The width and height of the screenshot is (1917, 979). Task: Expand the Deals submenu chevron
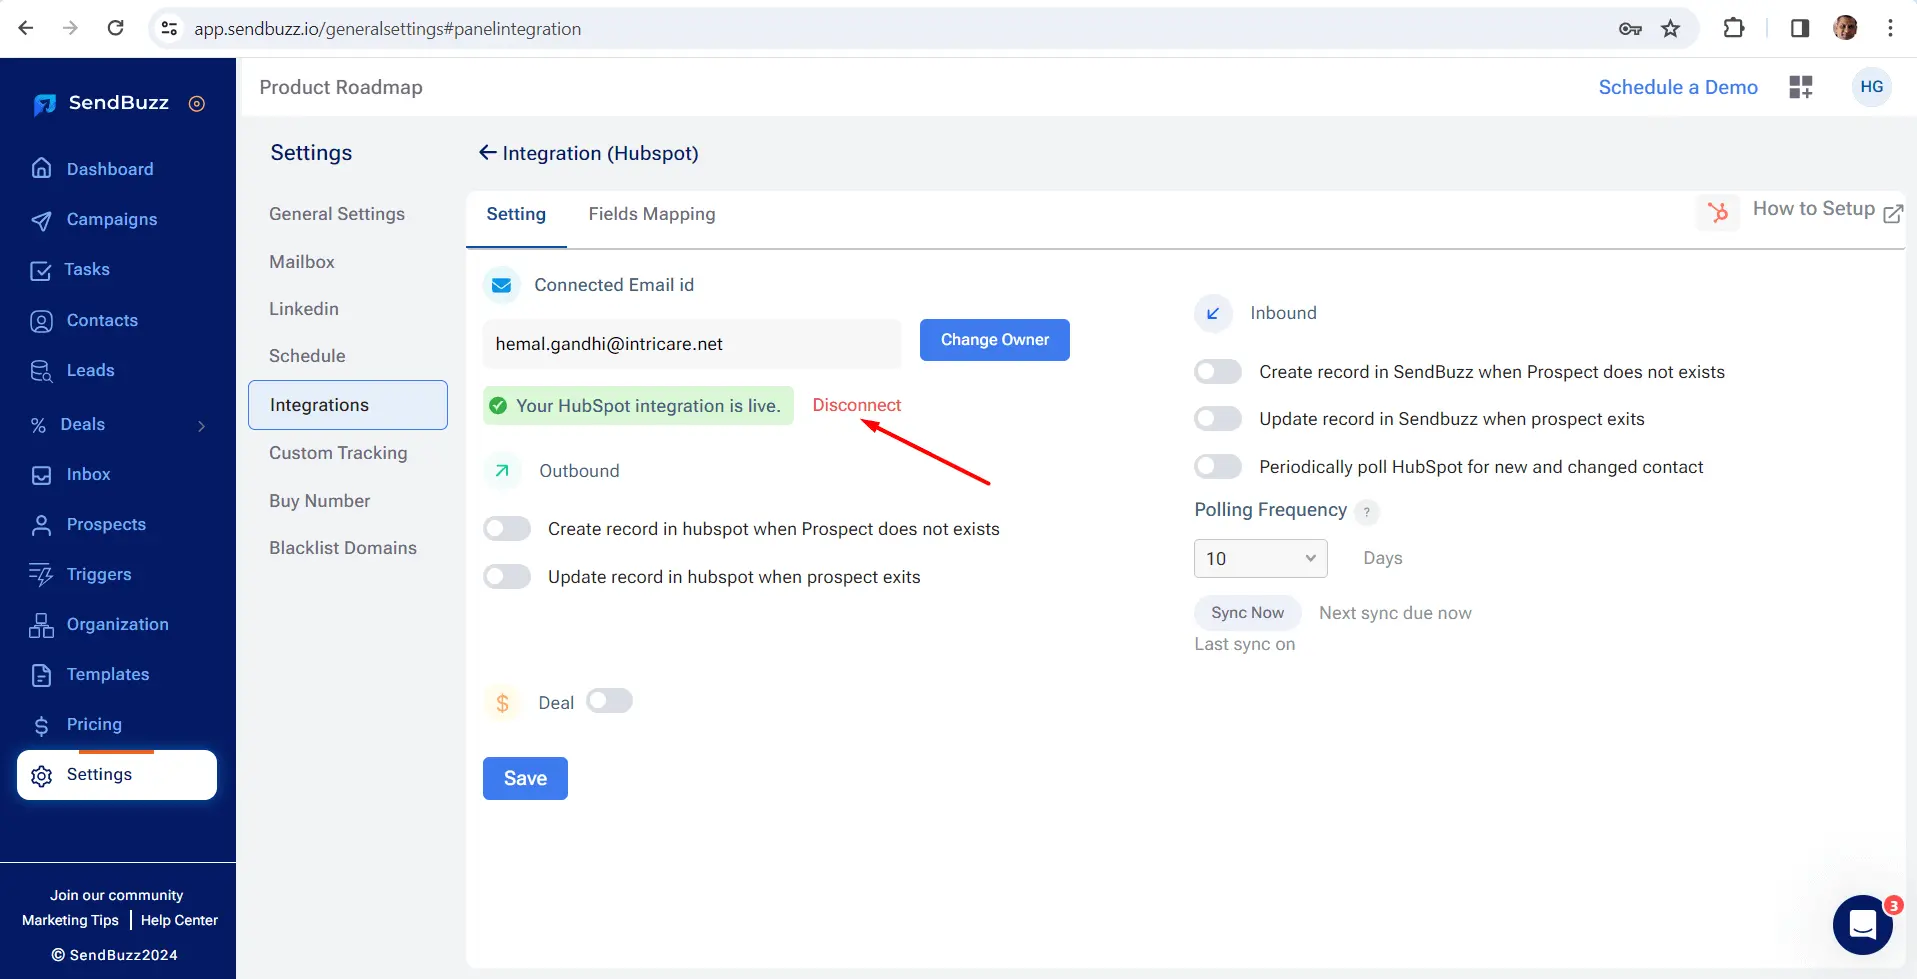202,425
